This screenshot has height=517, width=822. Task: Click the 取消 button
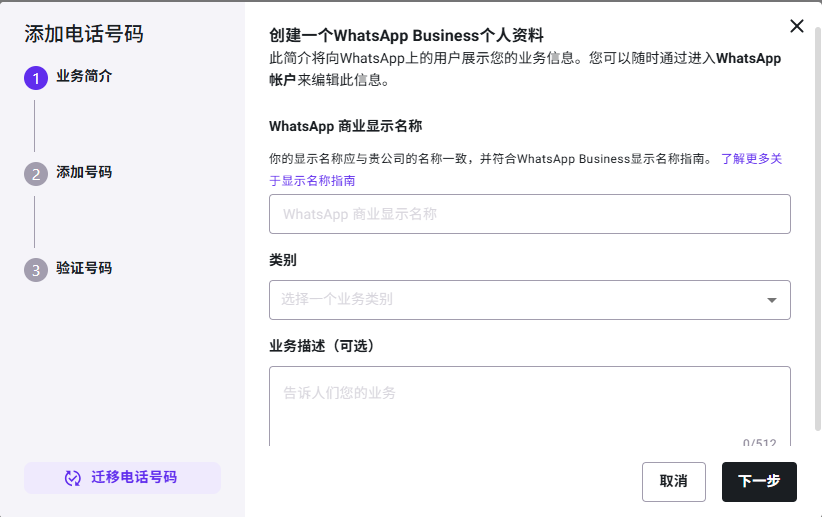pyautogui.click(x=674, y=481)
